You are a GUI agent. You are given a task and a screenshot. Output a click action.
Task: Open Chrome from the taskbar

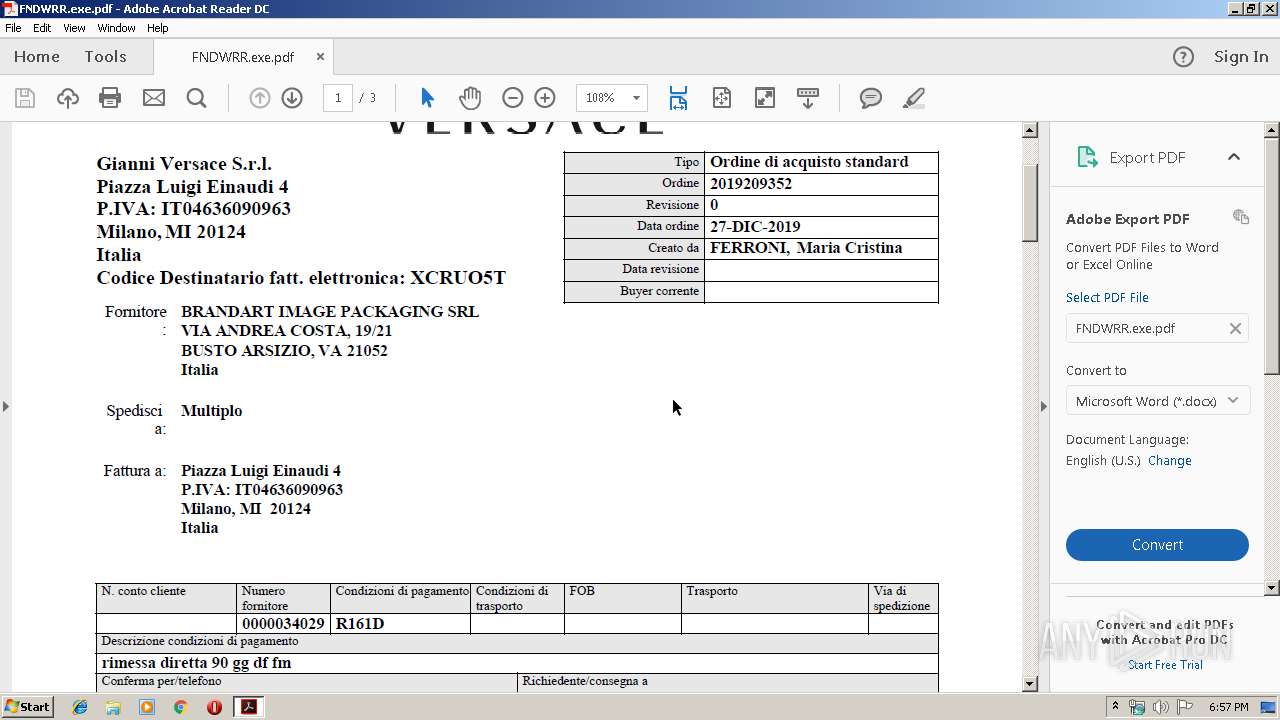tap(180, 707)
